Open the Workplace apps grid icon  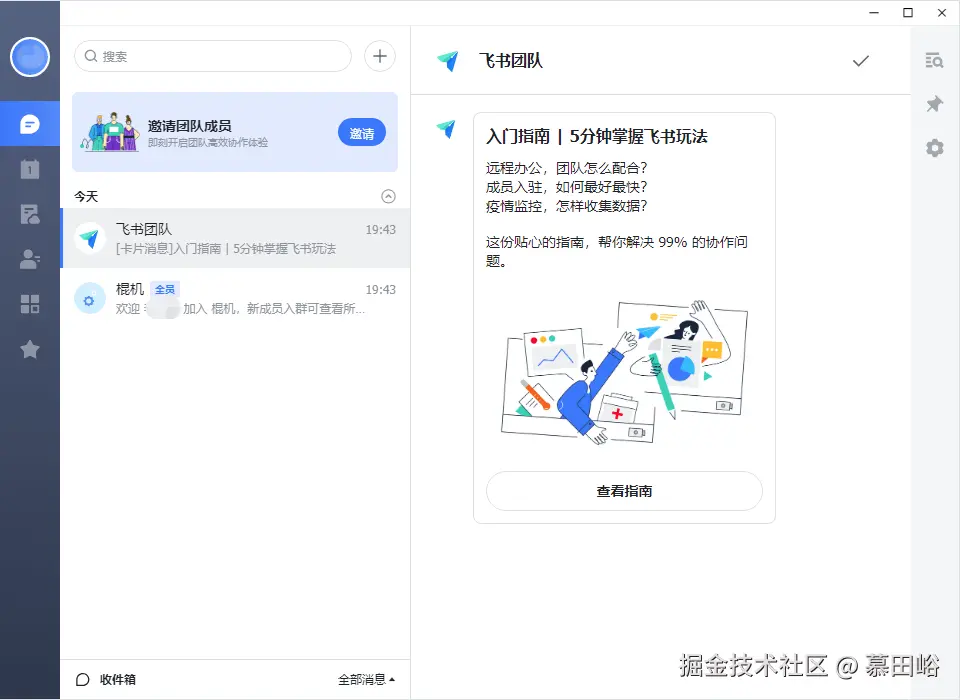30,304
